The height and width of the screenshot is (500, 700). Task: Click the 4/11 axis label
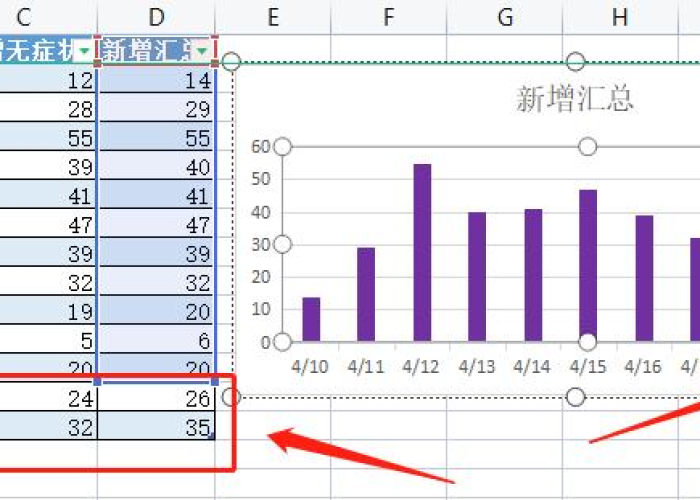click(x=365, y=367)
